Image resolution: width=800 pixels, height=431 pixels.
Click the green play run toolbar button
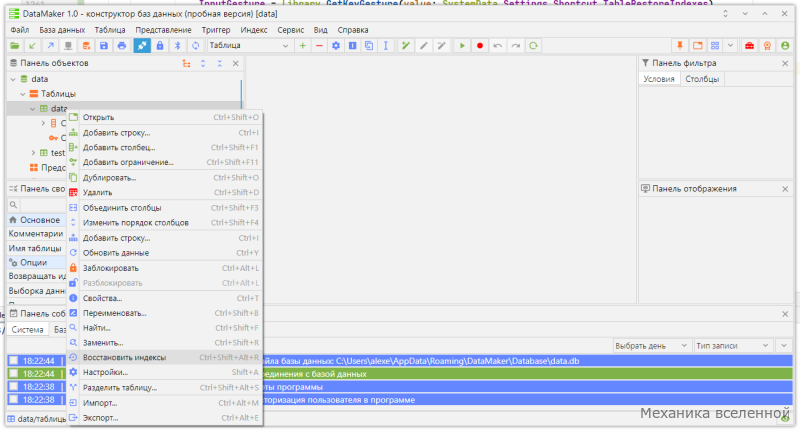(462, 46)
